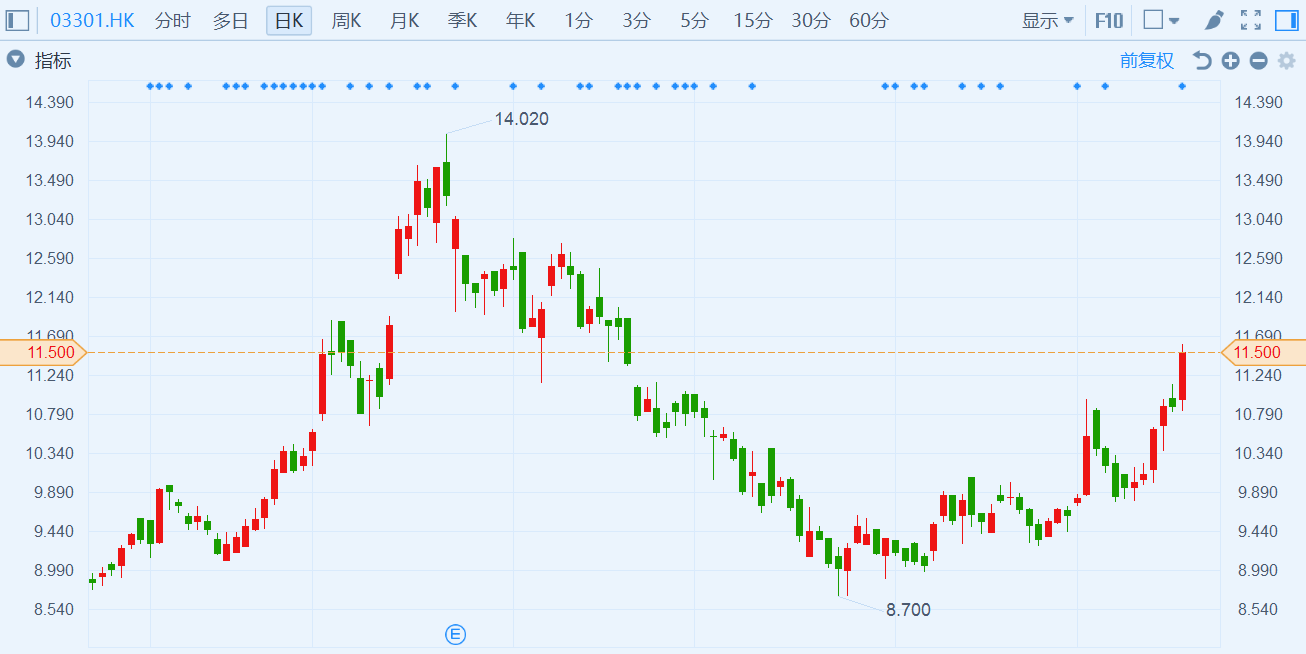Toggle the left sidebar panel icon
Image resolution: width=1306 pixels, height=654 pixels.
(18, 20)
